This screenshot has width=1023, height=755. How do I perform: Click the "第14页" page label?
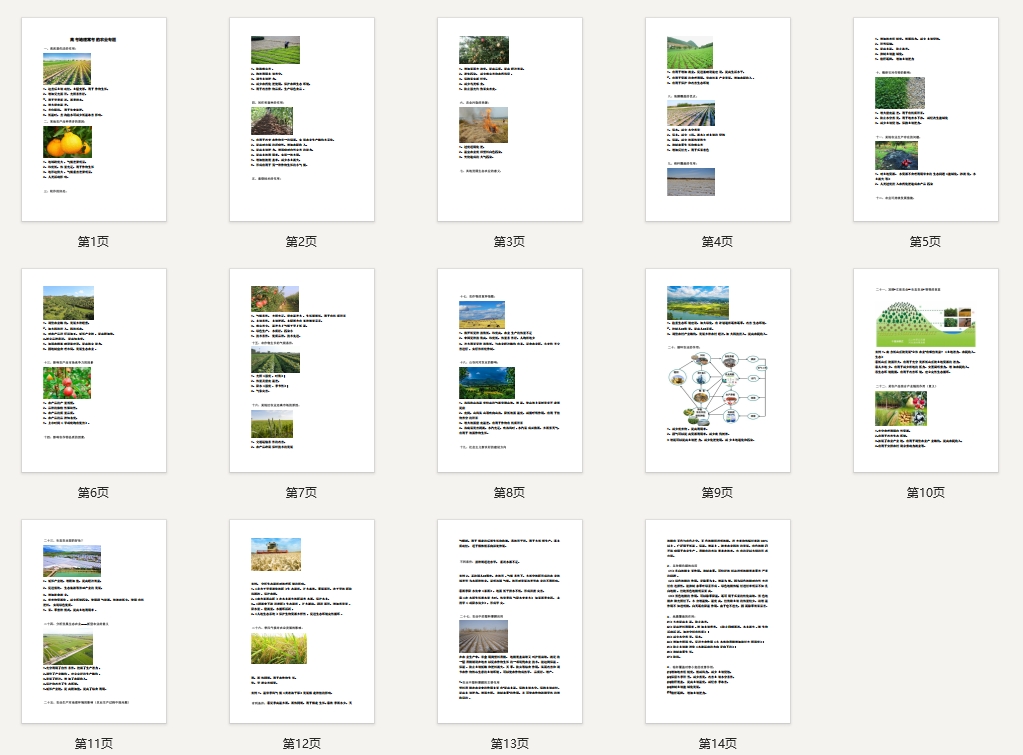tap(717, 744)
